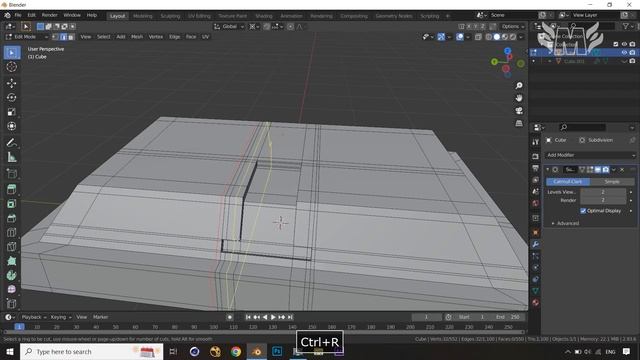Viewport: 640px width, 360px height.
Task: Collapse the Subdivision modifier panel arrow
Action: pos(548,169)
